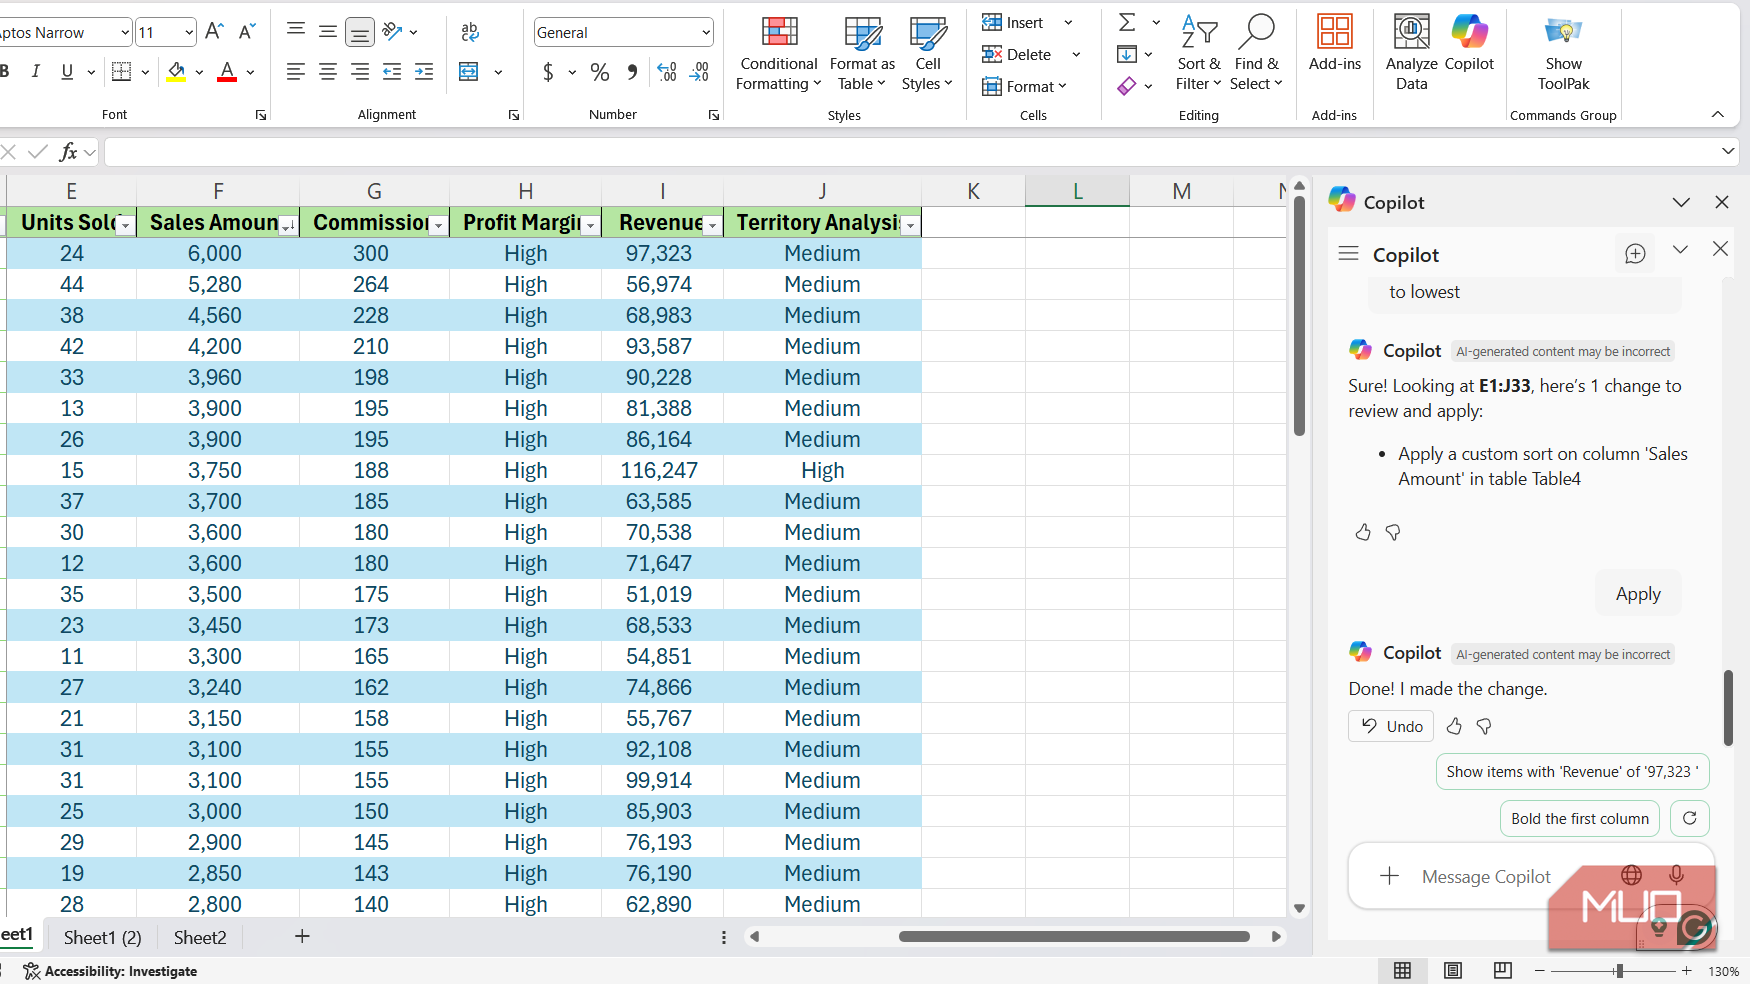Increase decimal places
1750x985 pixels.
[667, 72]
